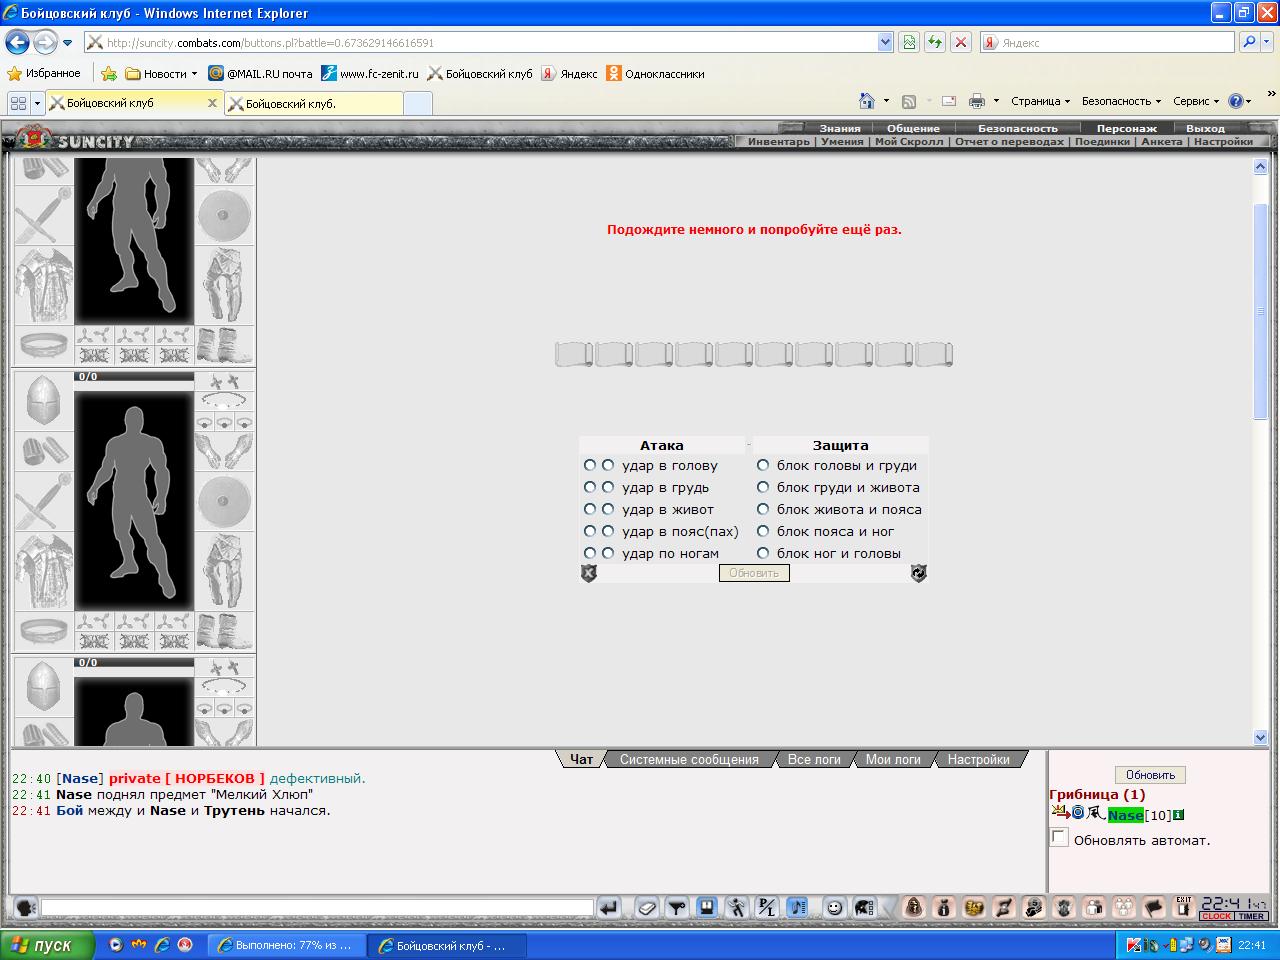Viewport: 1280px width, 960px height.
Task: Click the EXIT door icon
Action: tap(1184, 907)
